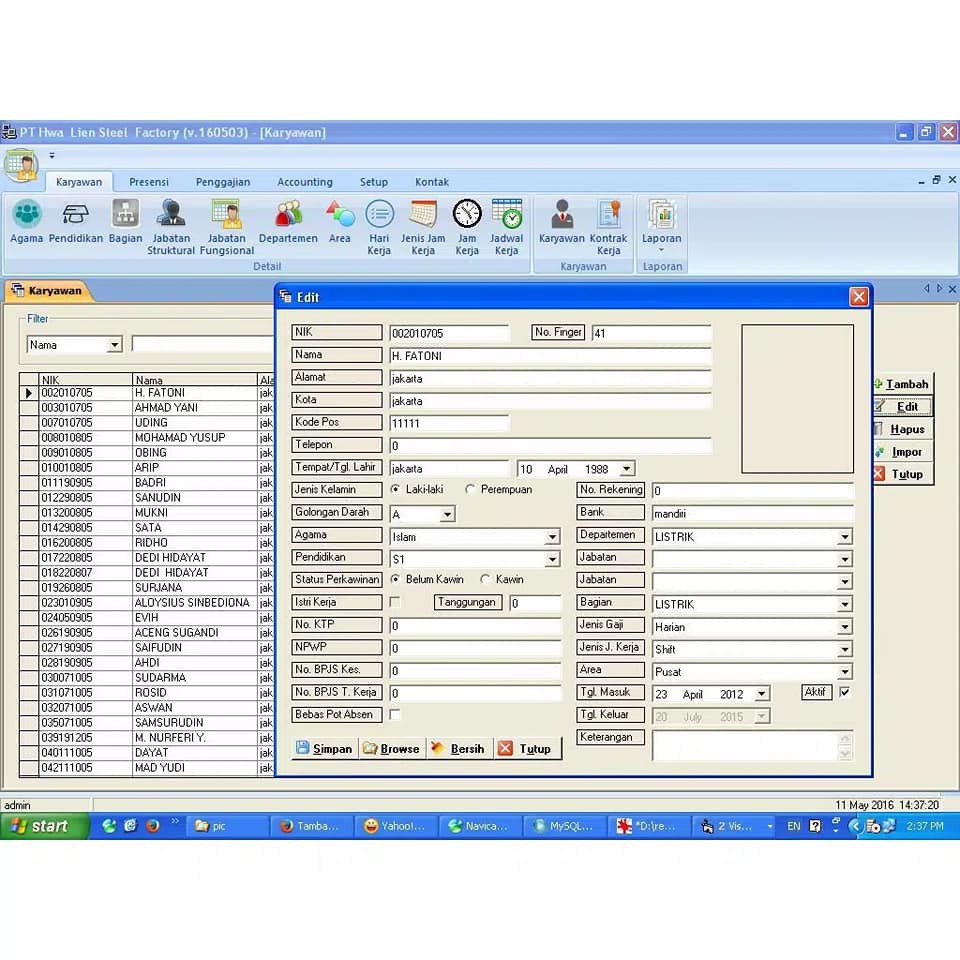Uncheck the Aktif employee checkbox
The height and width of the screenshot is (960, 960).
(x=845, y=692)
